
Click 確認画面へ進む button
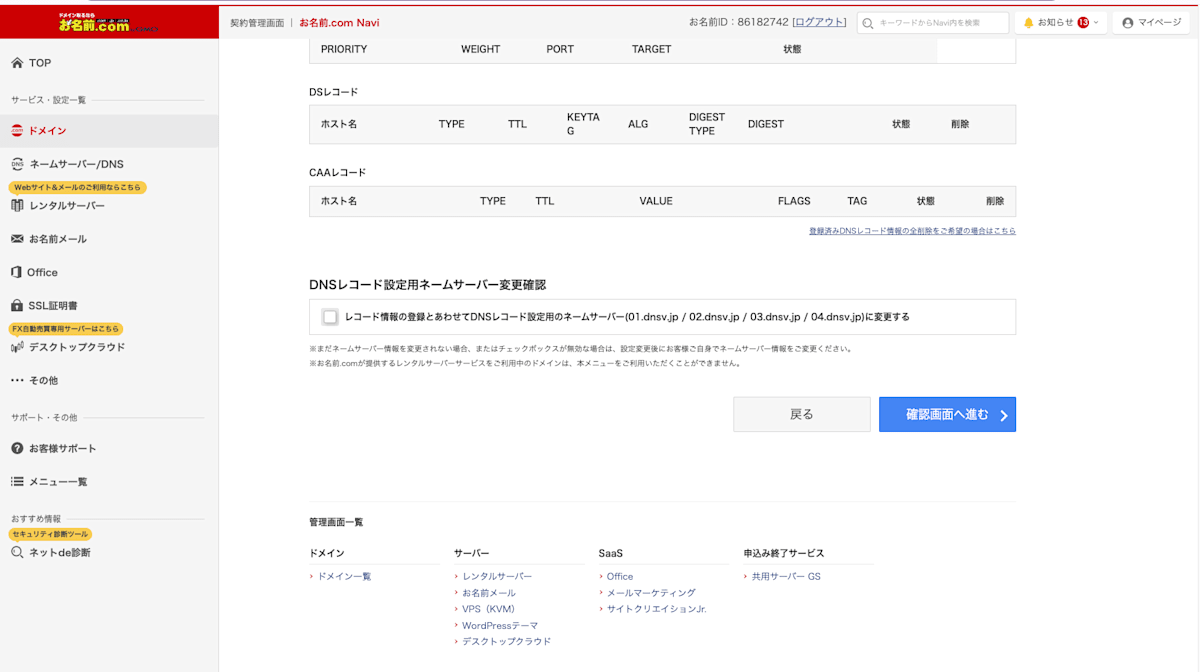(947, 415)
